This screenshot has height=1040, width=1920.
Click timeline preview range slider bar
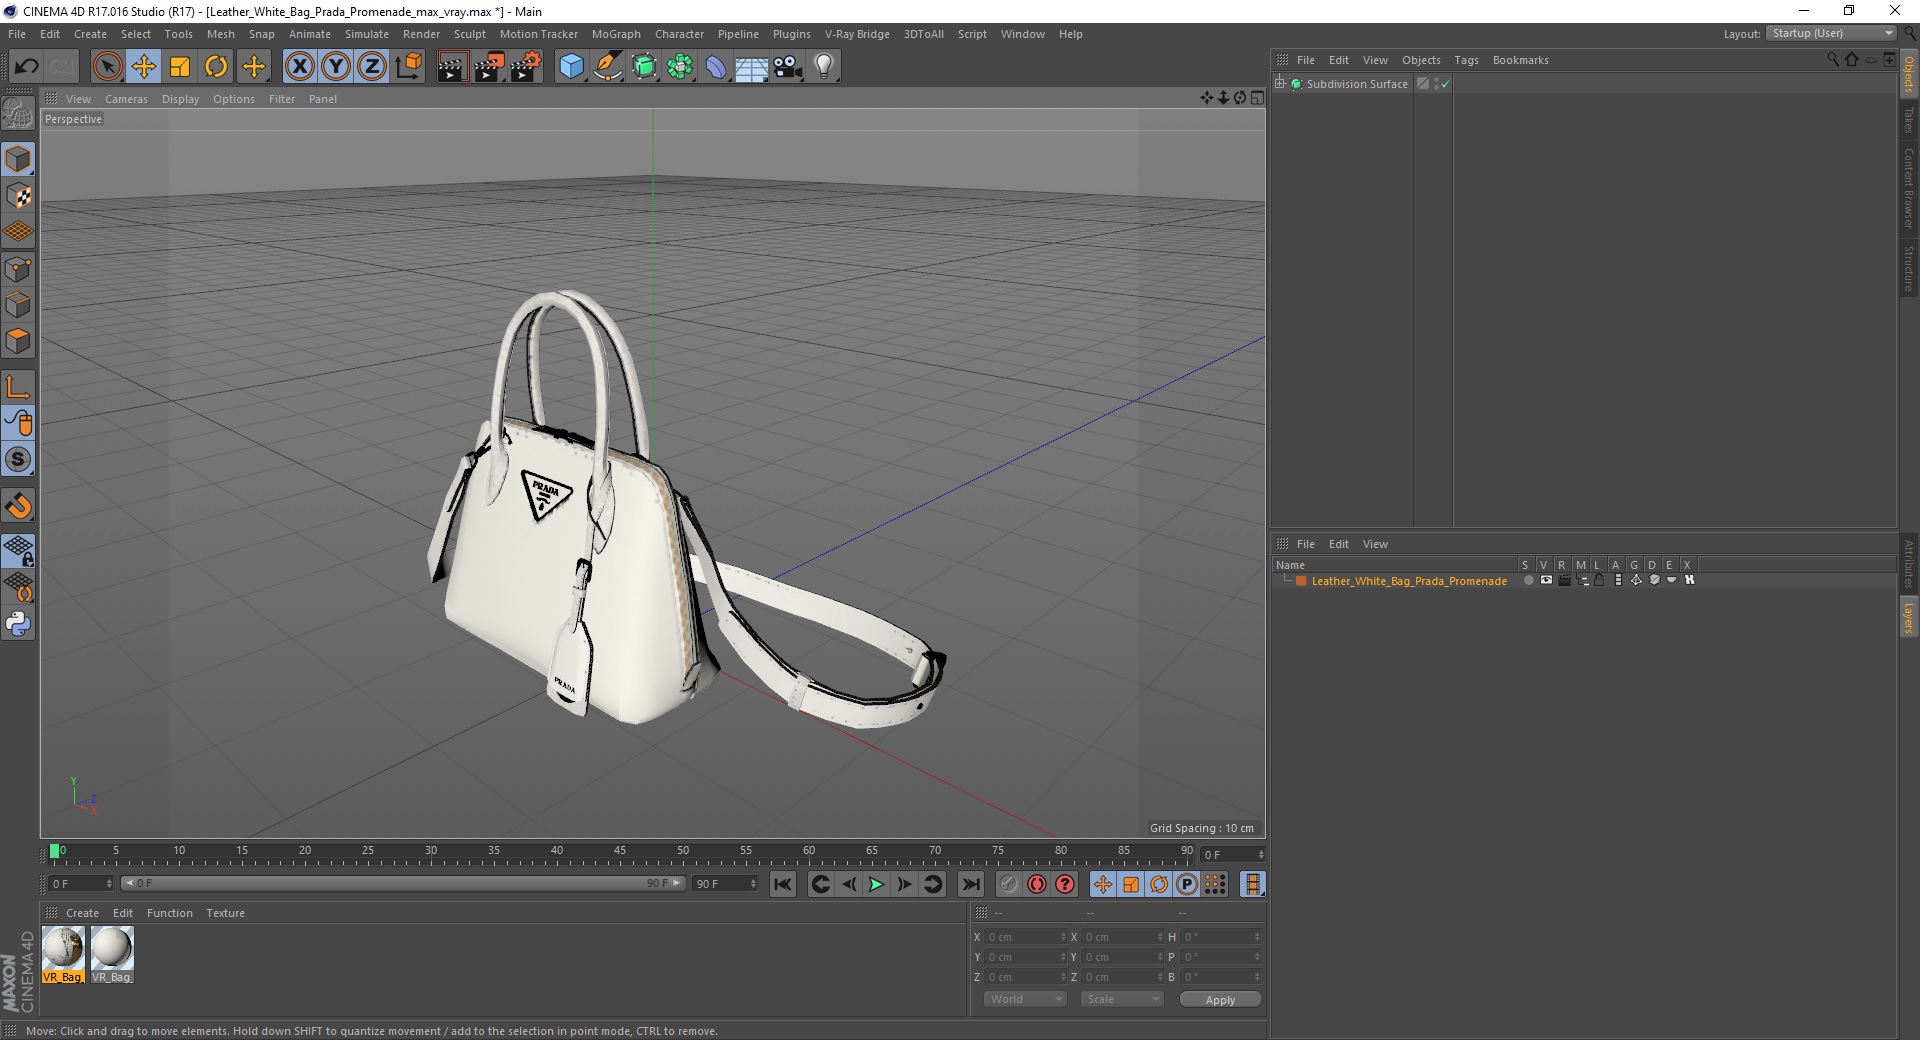(402, 883)
